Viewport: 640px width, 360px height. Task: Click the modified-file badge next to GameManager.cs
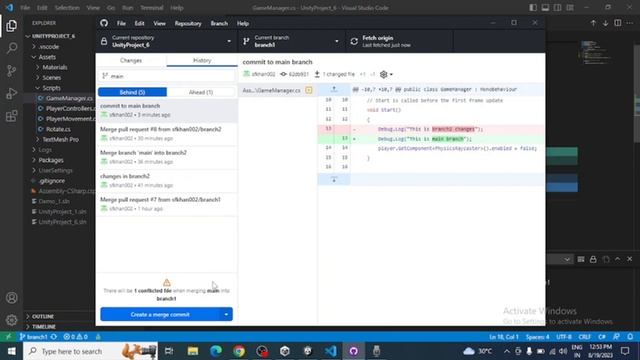(x=309, y=90)
